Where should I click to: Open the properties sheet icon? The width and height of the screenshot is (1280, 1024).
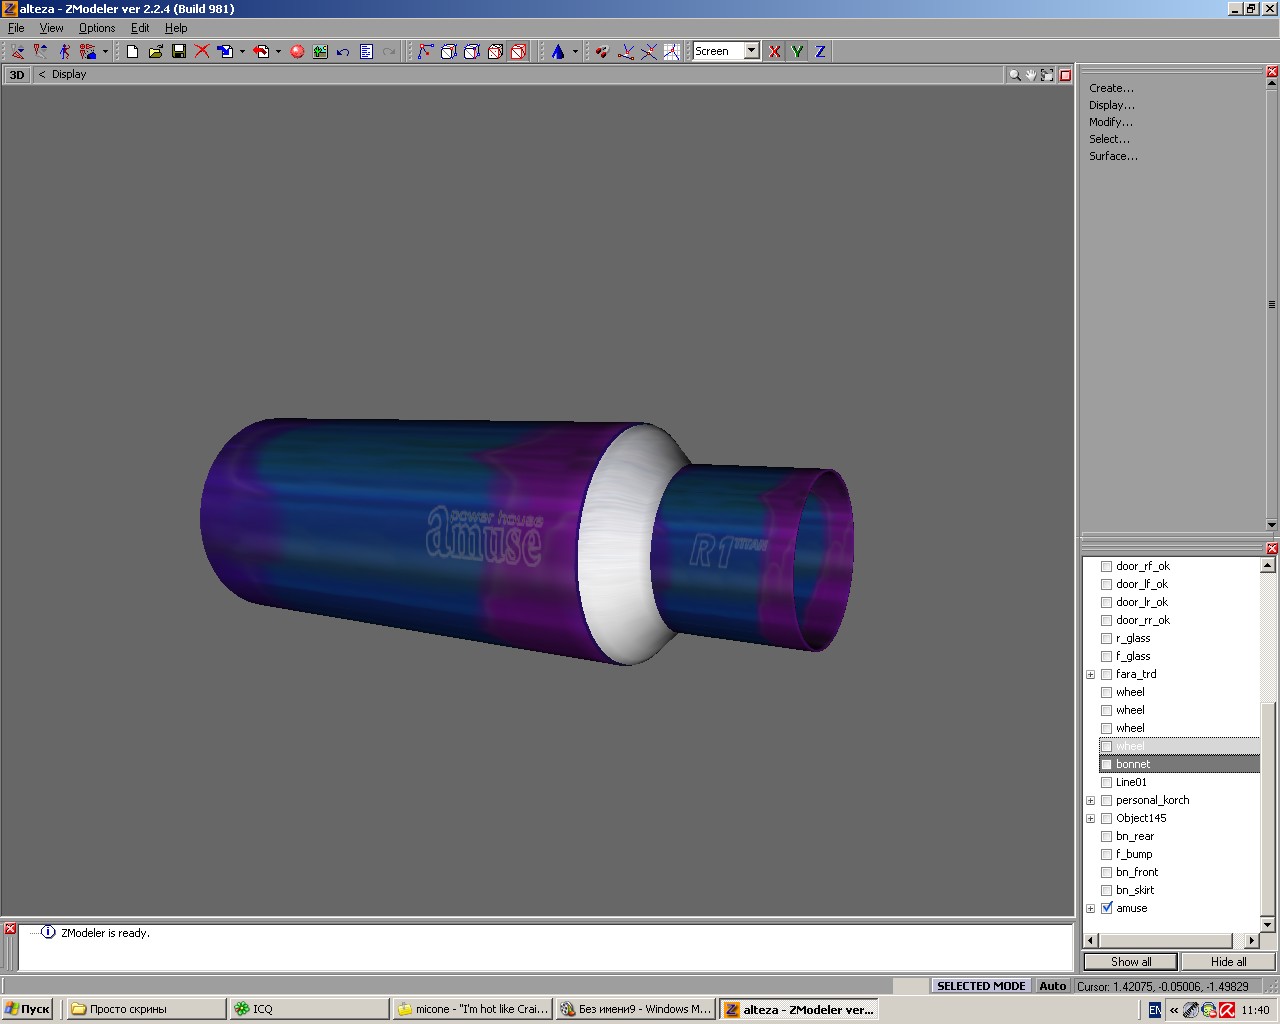pyautogui.click(x=366, y=51)
